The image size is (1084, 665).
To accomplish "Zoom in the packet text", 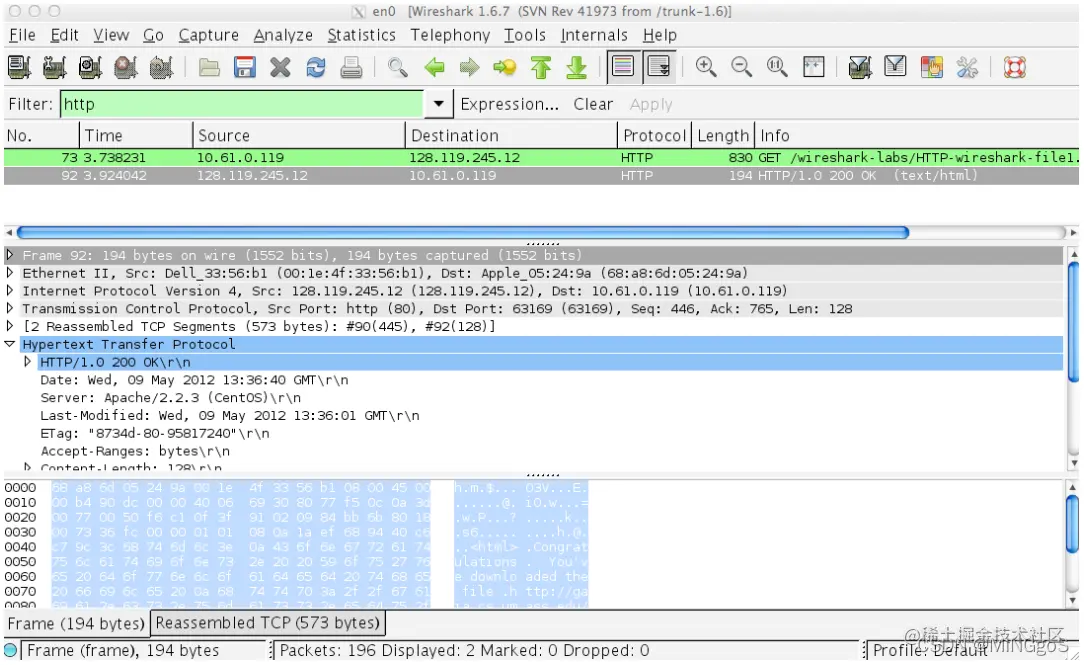I will click(x=706, y=67).
